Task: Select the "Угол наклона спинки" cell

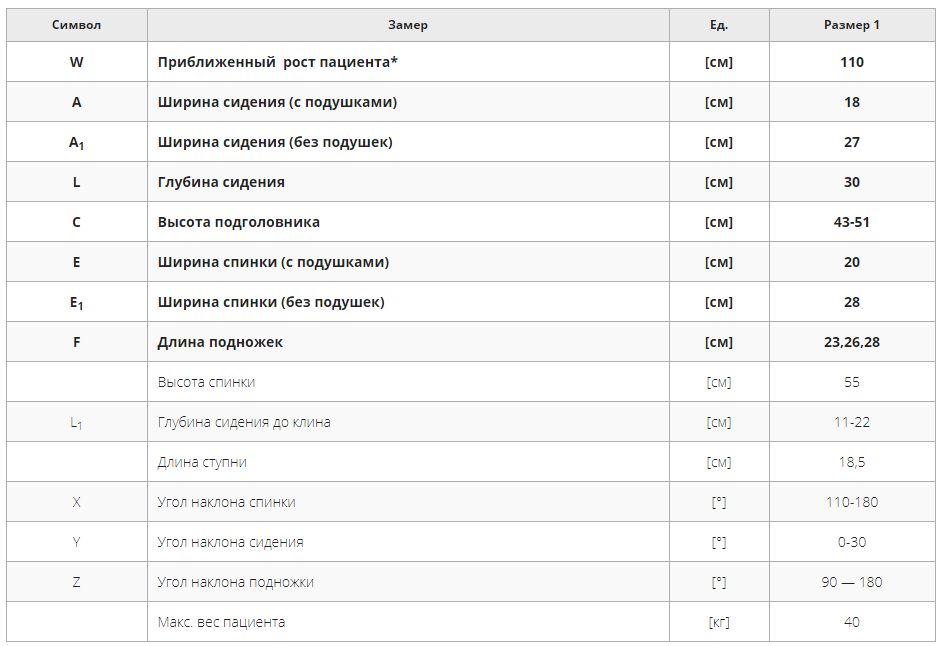Action: pyautogui.click(x=226, y=502)
